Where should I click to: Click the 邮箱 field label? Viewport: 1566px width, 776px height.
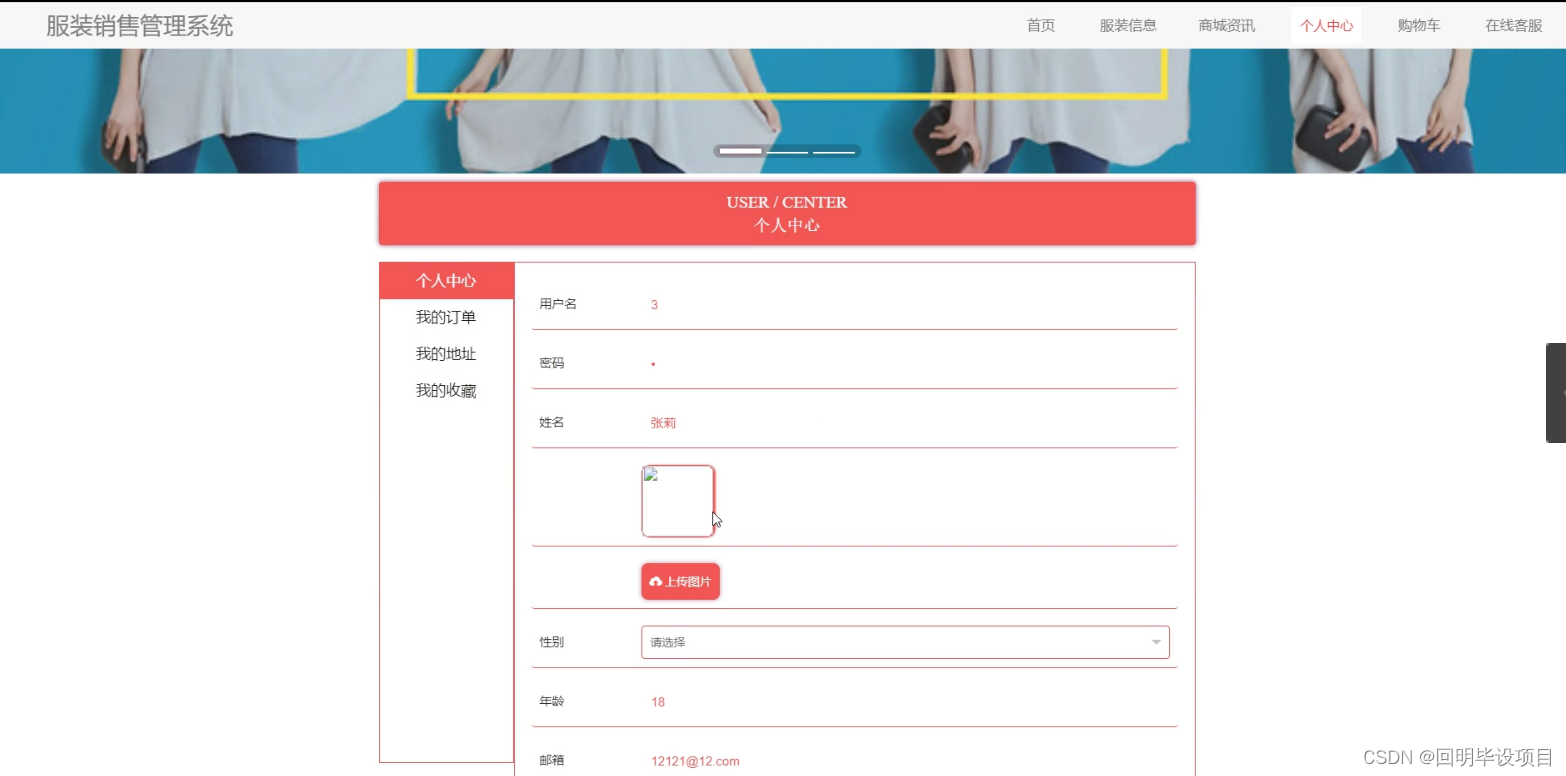[x=552, y=761]
